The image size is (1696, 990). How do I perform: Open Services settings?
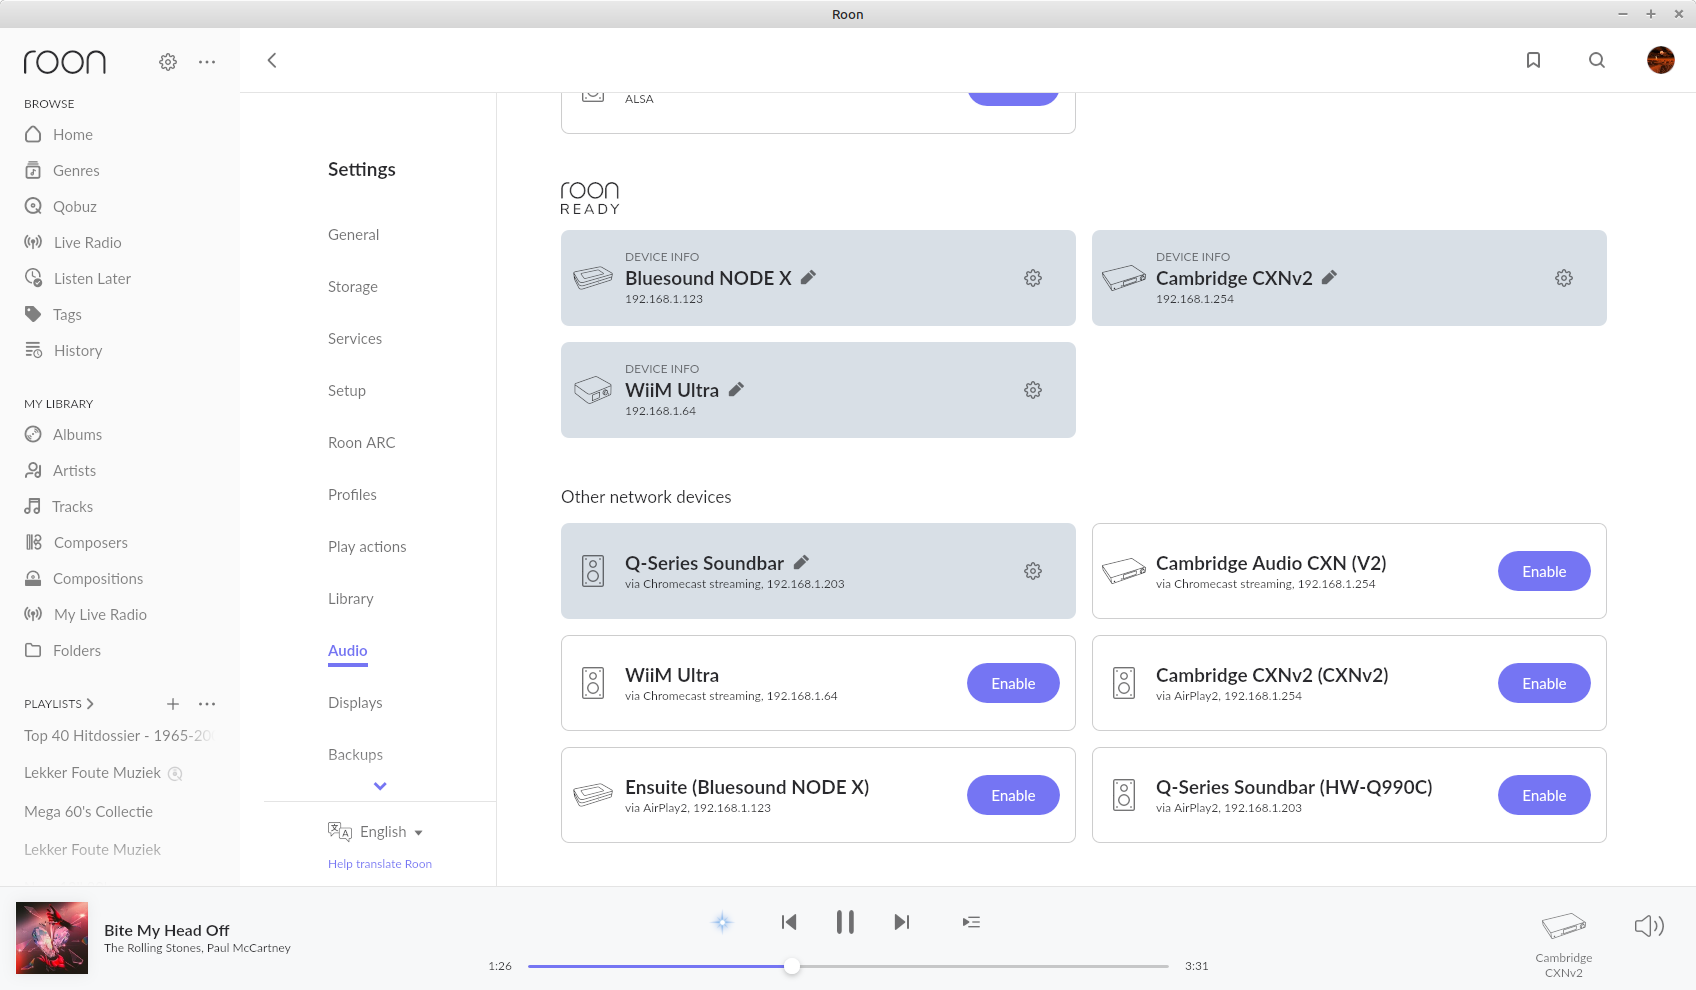355,339
